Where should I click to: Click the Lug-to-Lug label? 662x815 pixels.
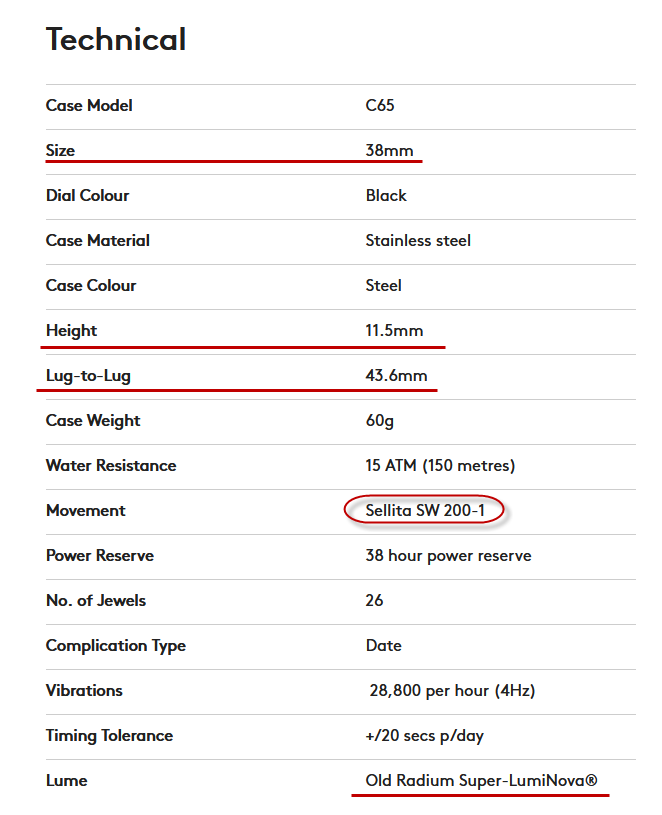88,376
